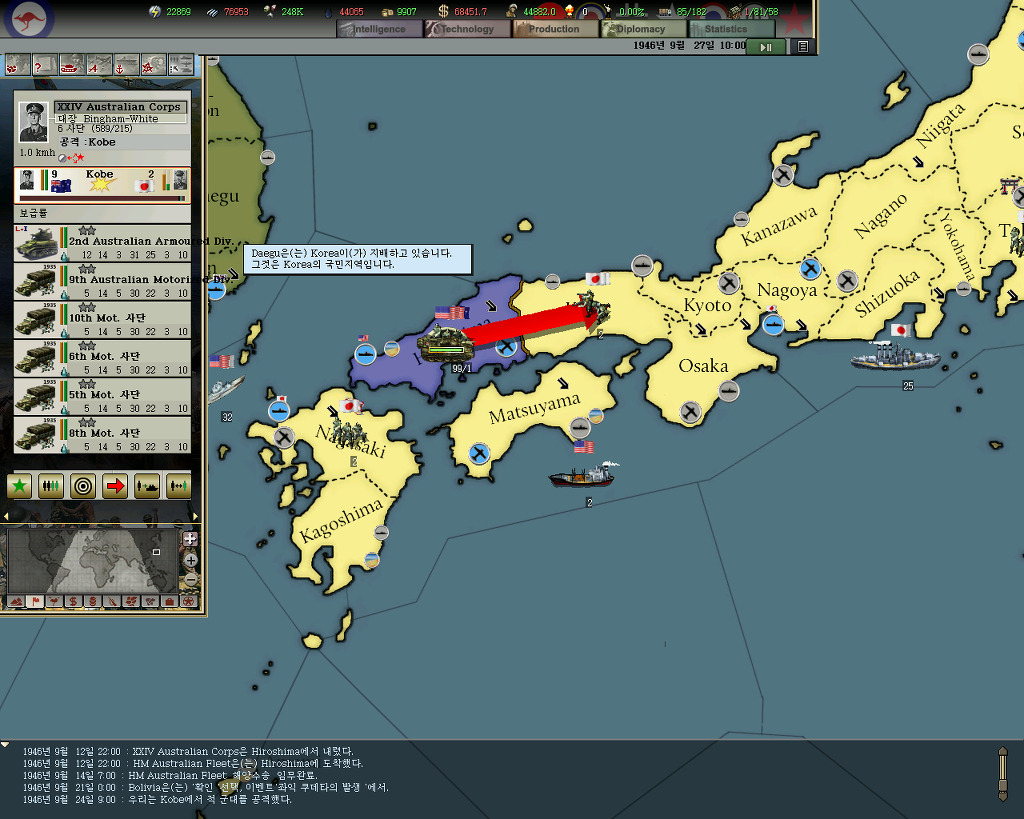Open the Diplomacy tab
The height and width of the screenshot is (819, 1024).
[642, 29]
